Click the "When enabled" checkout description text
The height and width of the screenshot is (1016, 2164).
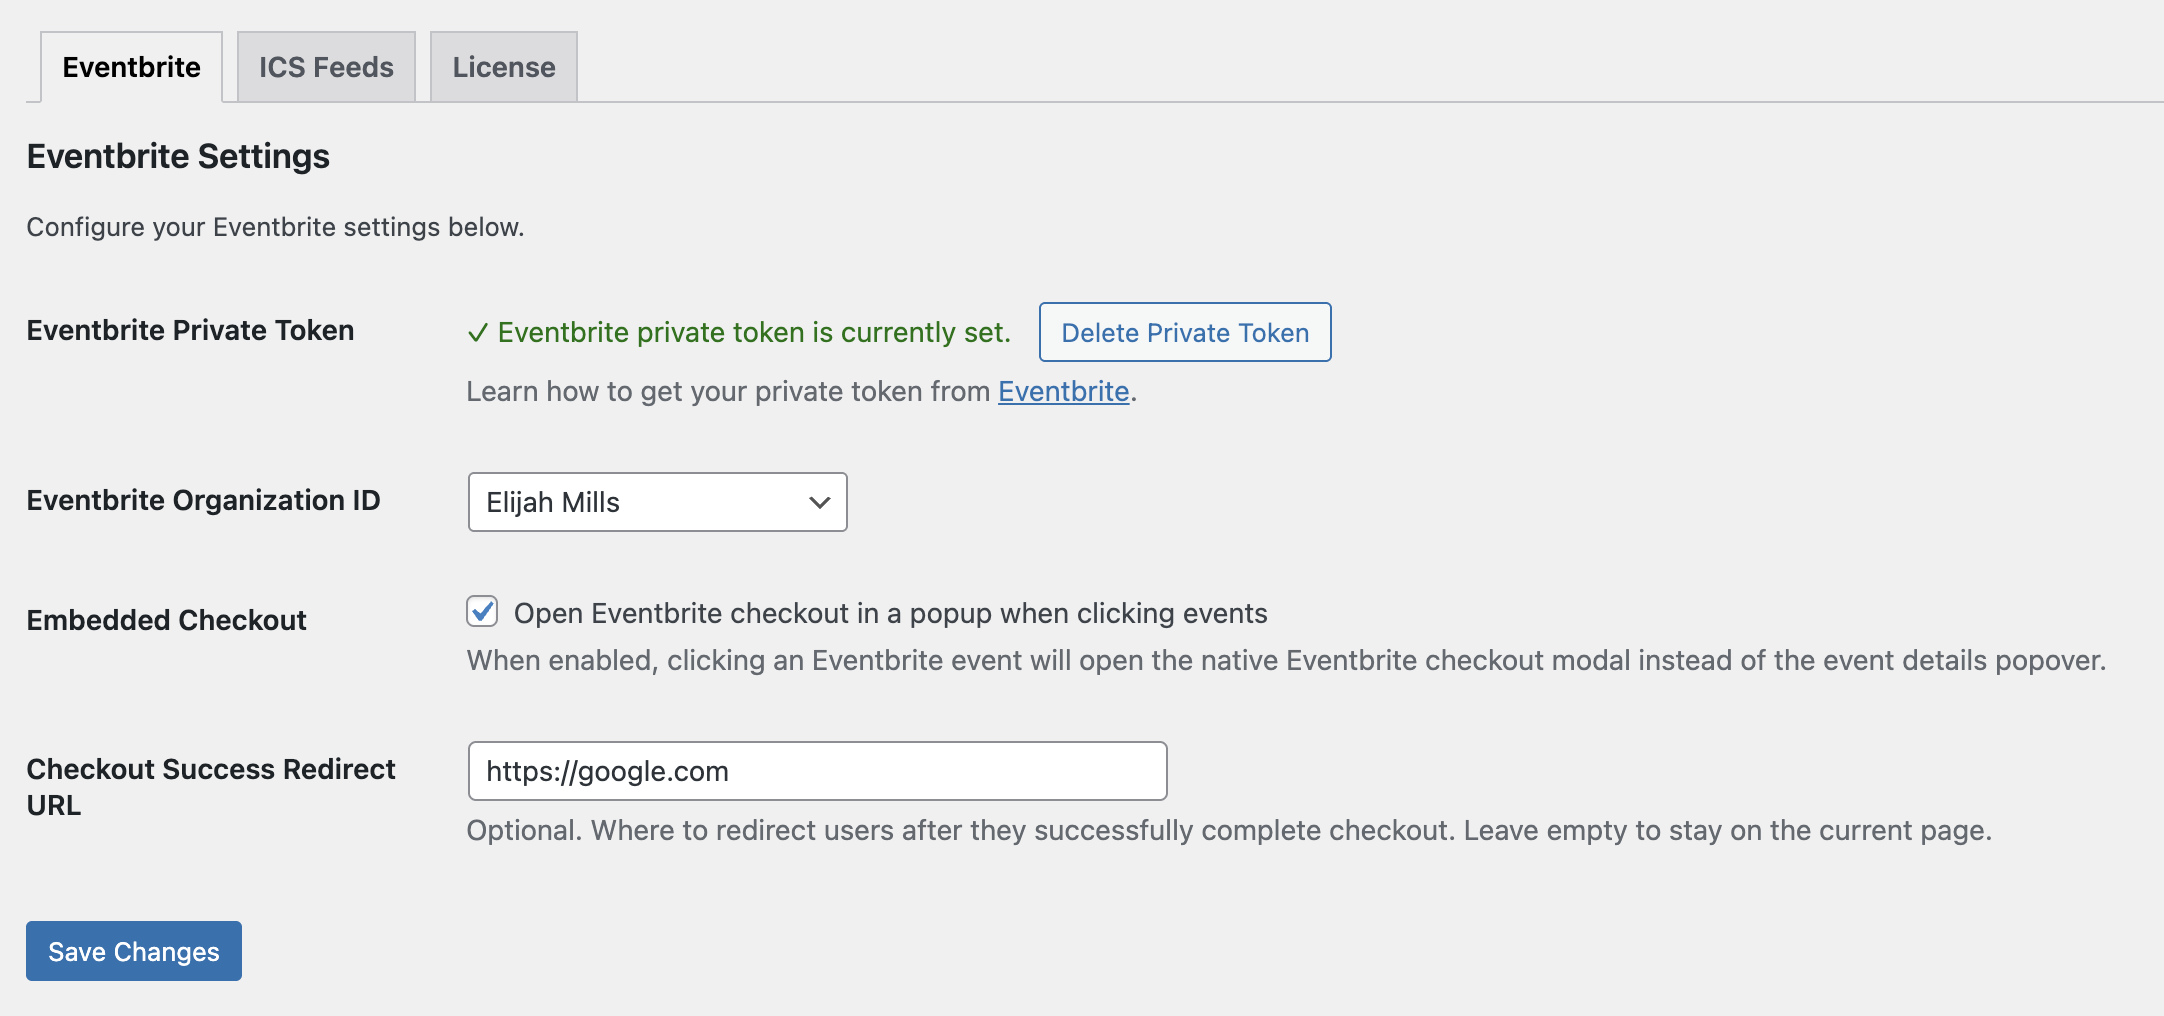(x=1286, y=660)
